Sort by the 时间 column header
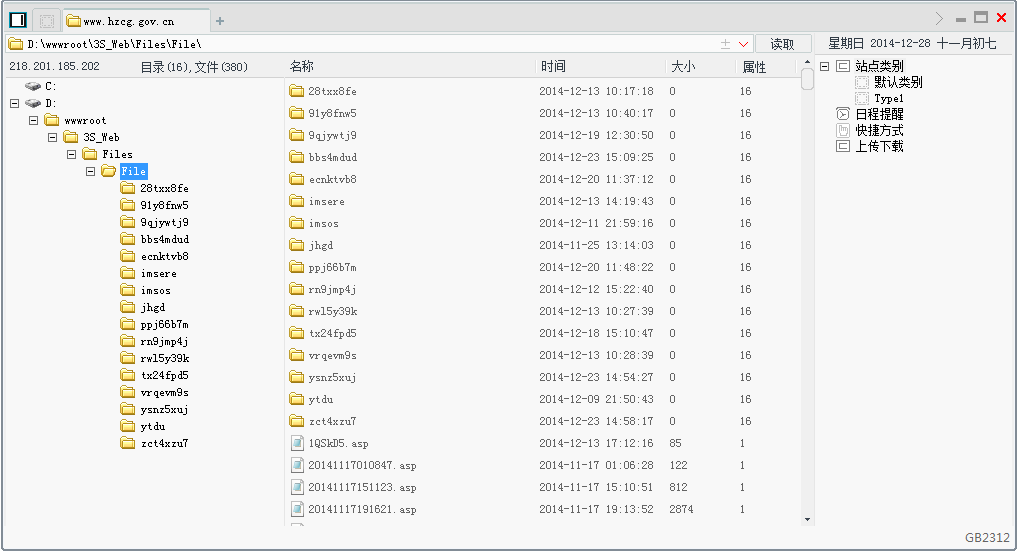 coord(553,66)
